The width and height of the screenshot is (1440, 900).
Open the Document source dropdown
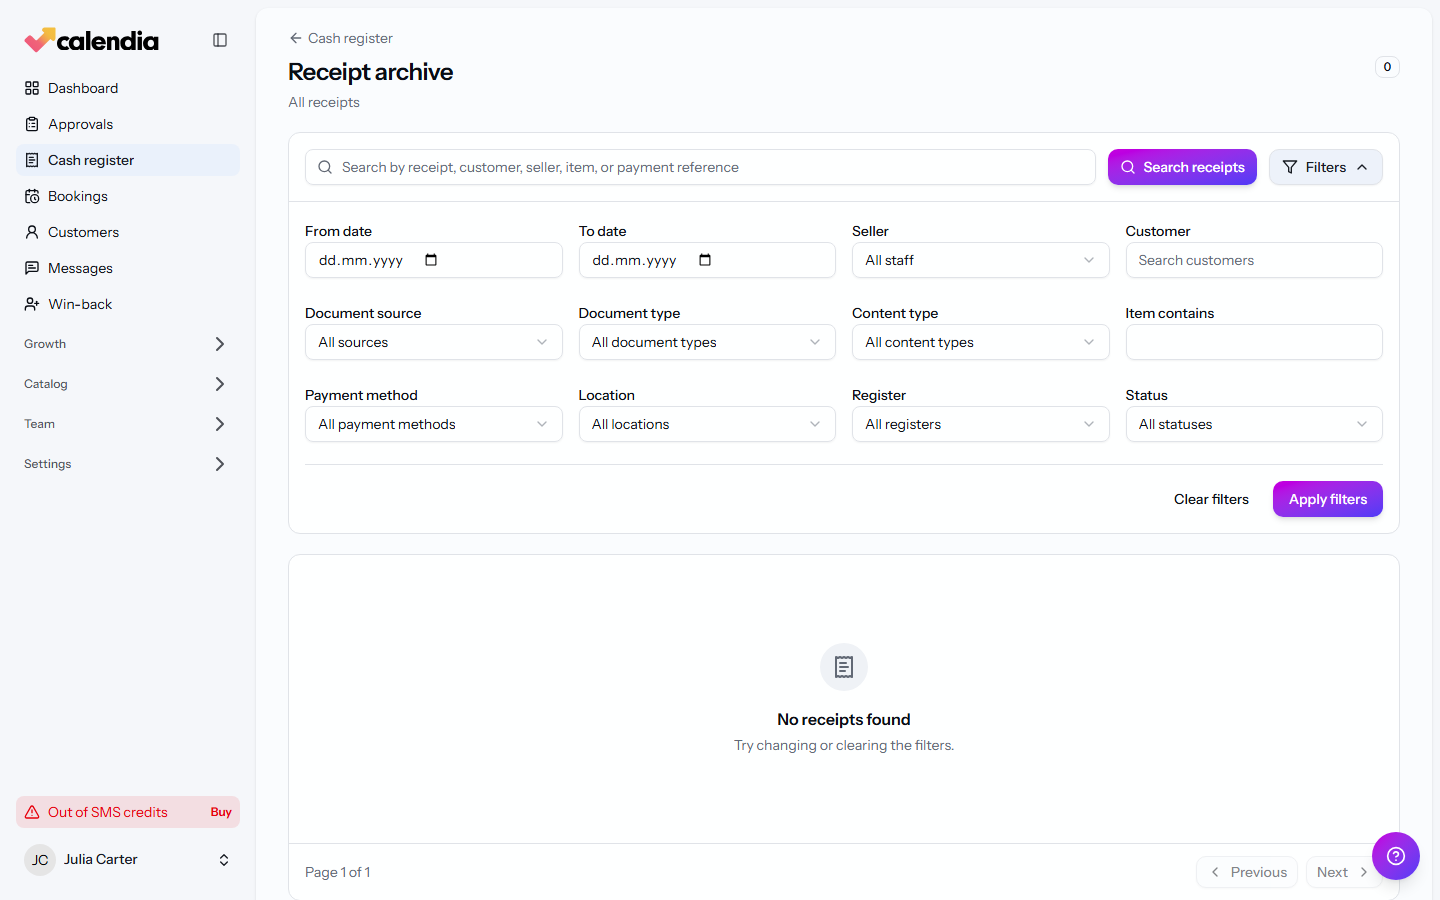[x=433, y=342]
